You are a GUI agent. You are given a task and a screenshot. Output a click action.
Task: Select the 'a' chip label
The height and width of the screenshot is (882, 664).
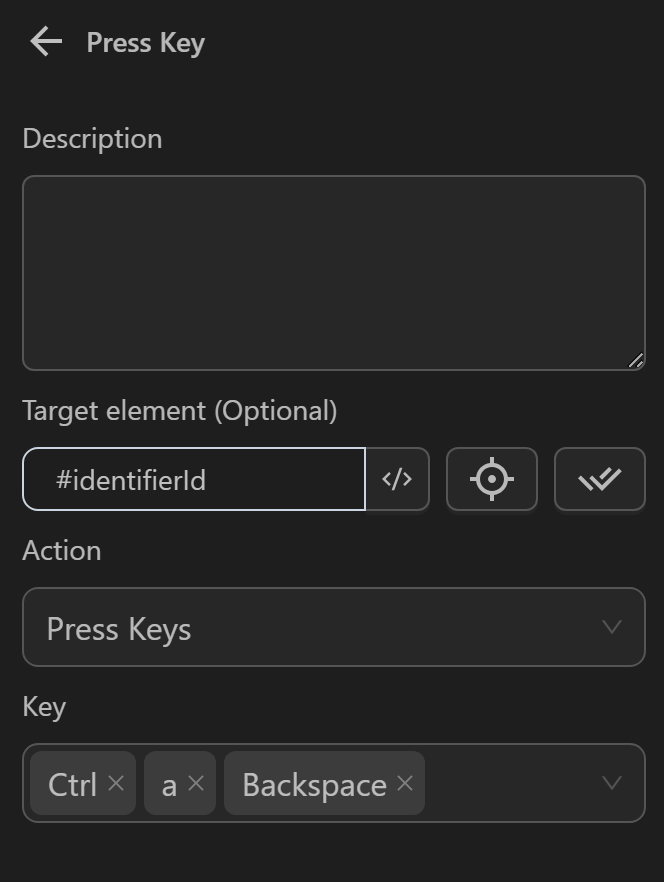pyautogui.click(x=168, y=784)
